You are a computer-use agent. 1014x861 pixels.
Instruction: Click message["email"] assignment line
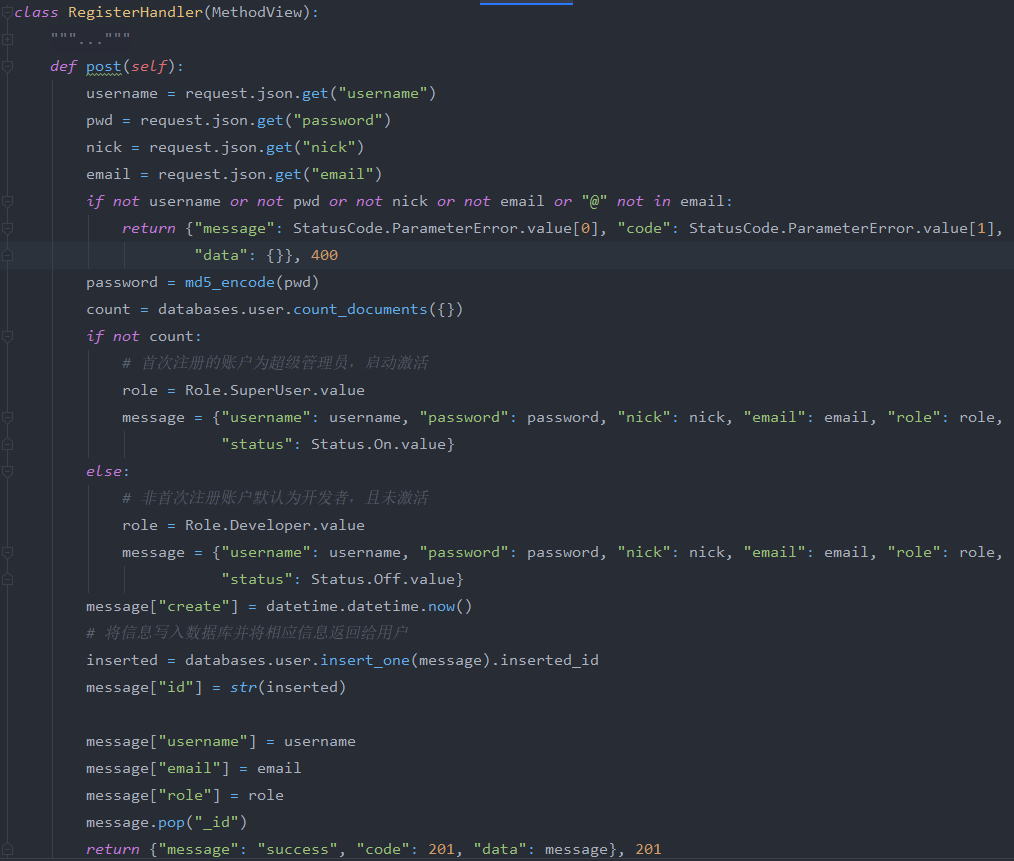point(193,768)
